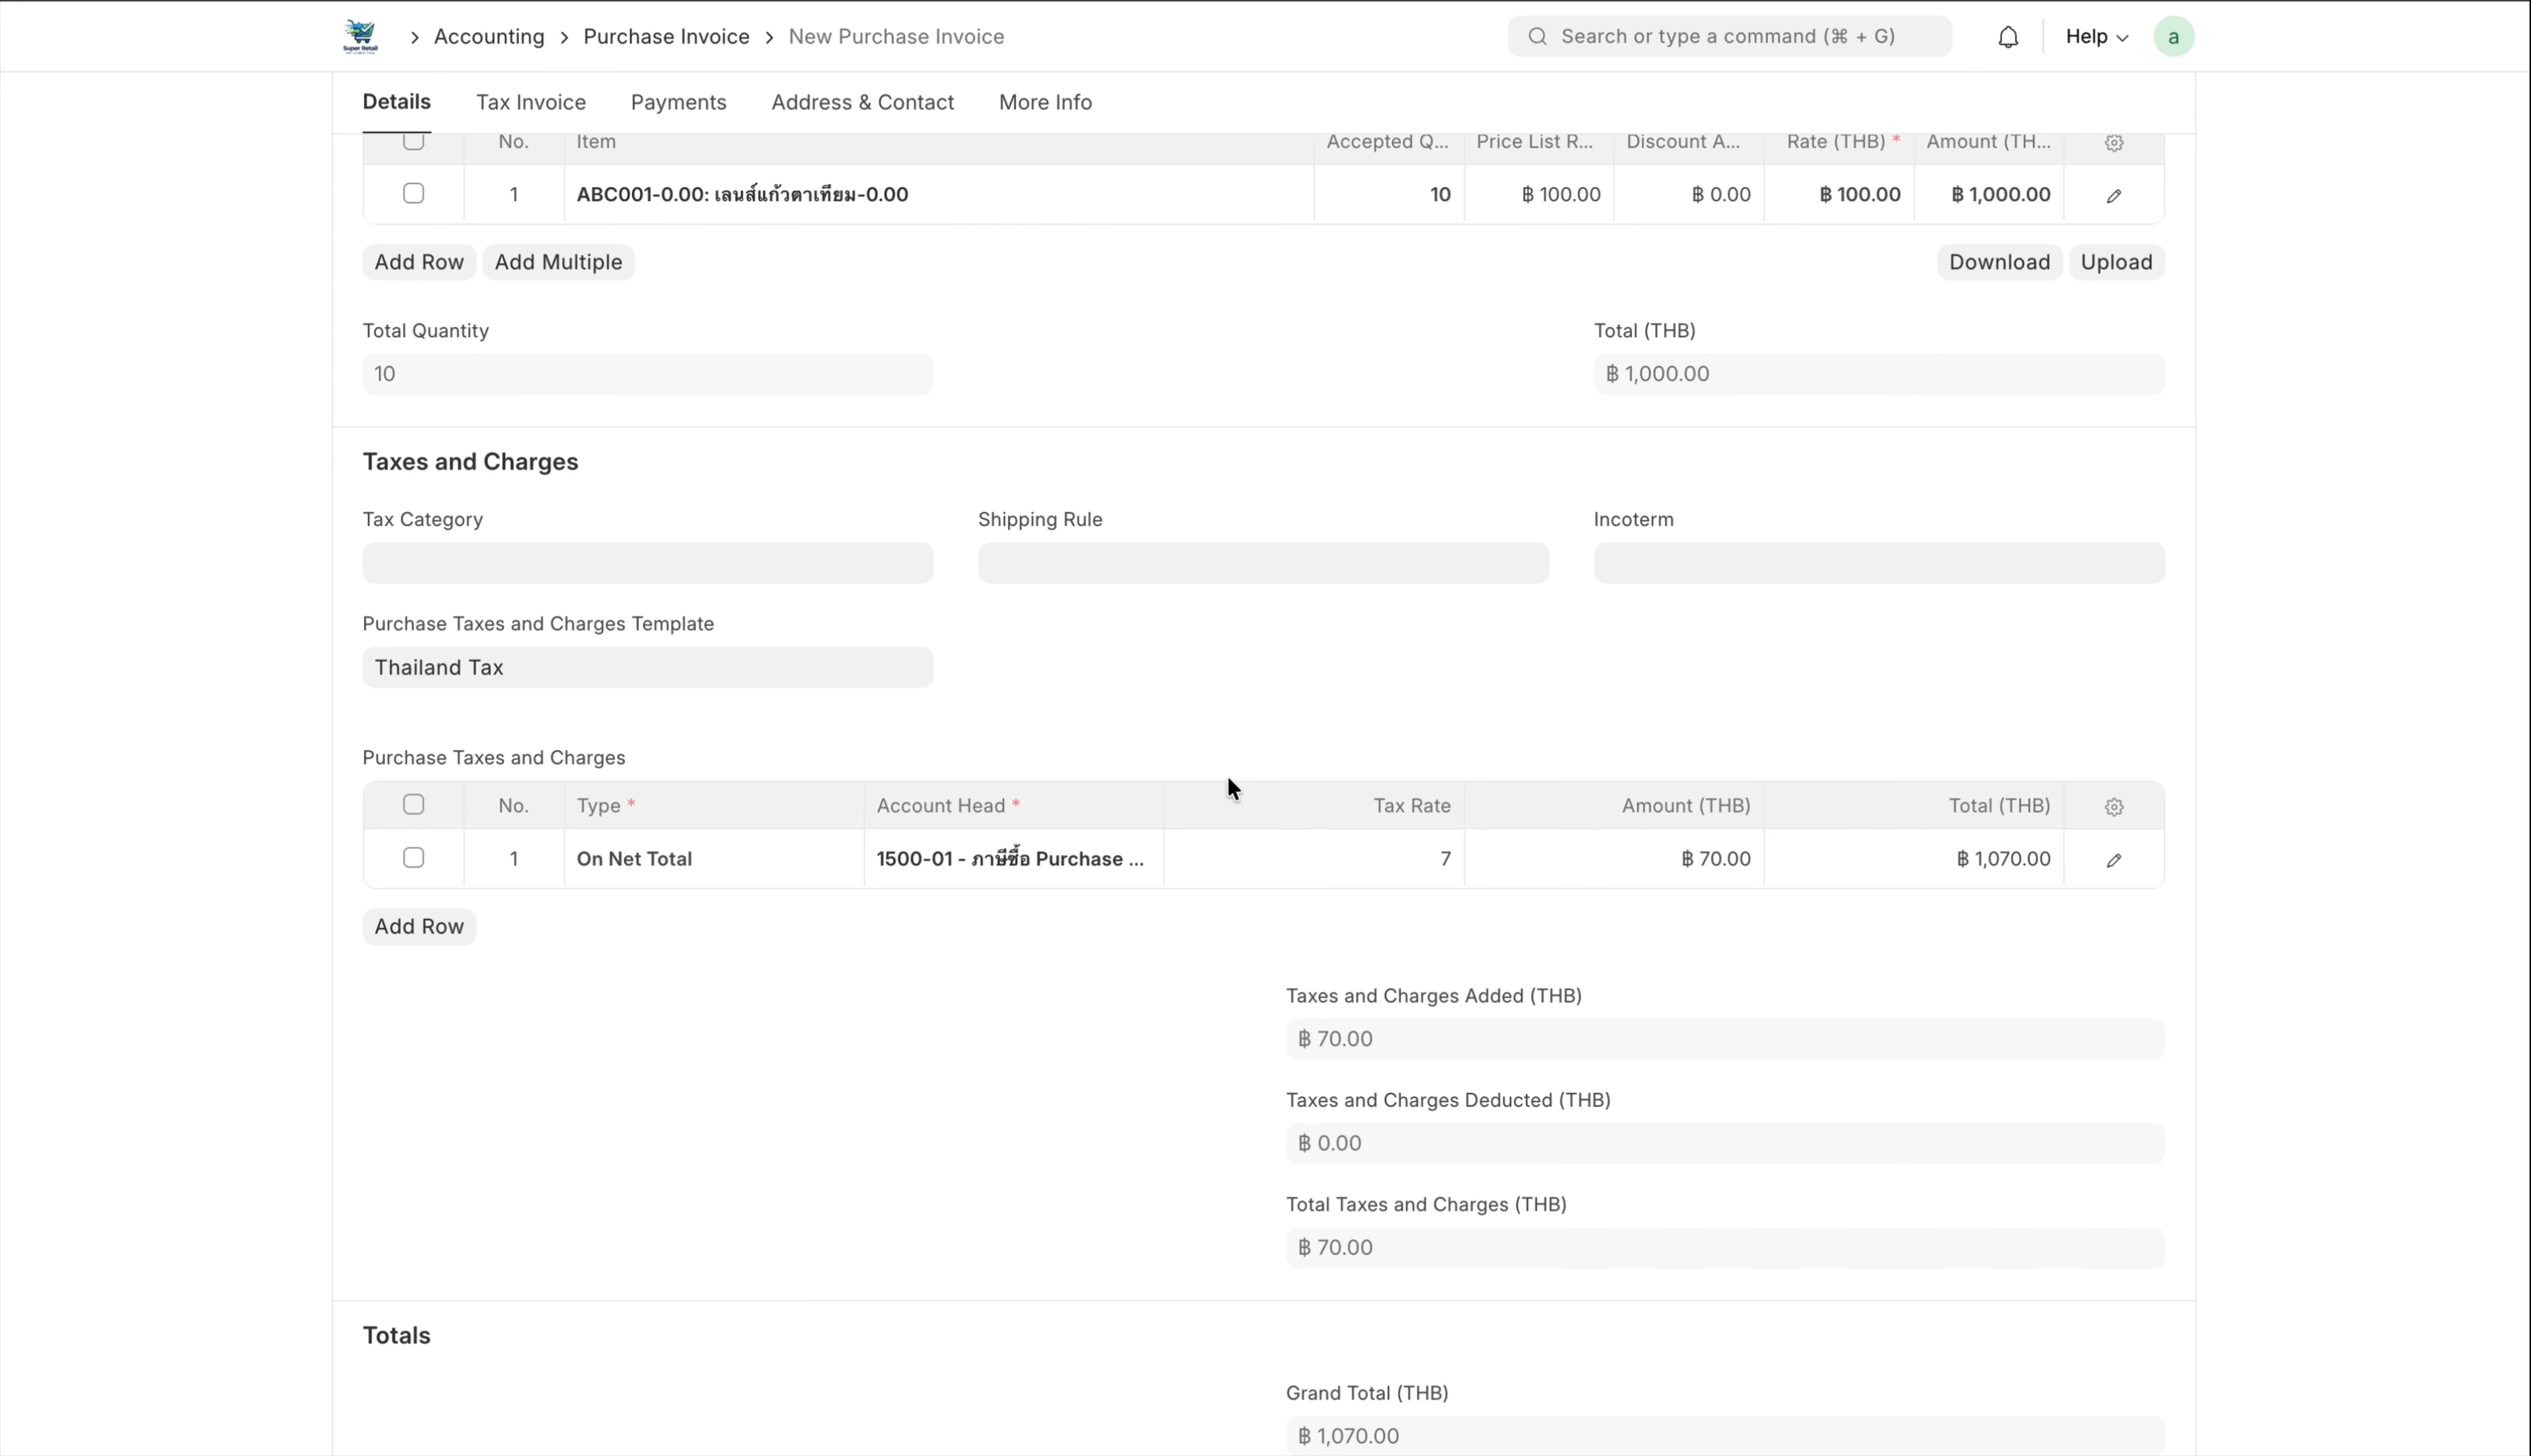Viewport: 2531px width, 1456px height.
Task: Open the Tax Category field
Action: point(648,563)
